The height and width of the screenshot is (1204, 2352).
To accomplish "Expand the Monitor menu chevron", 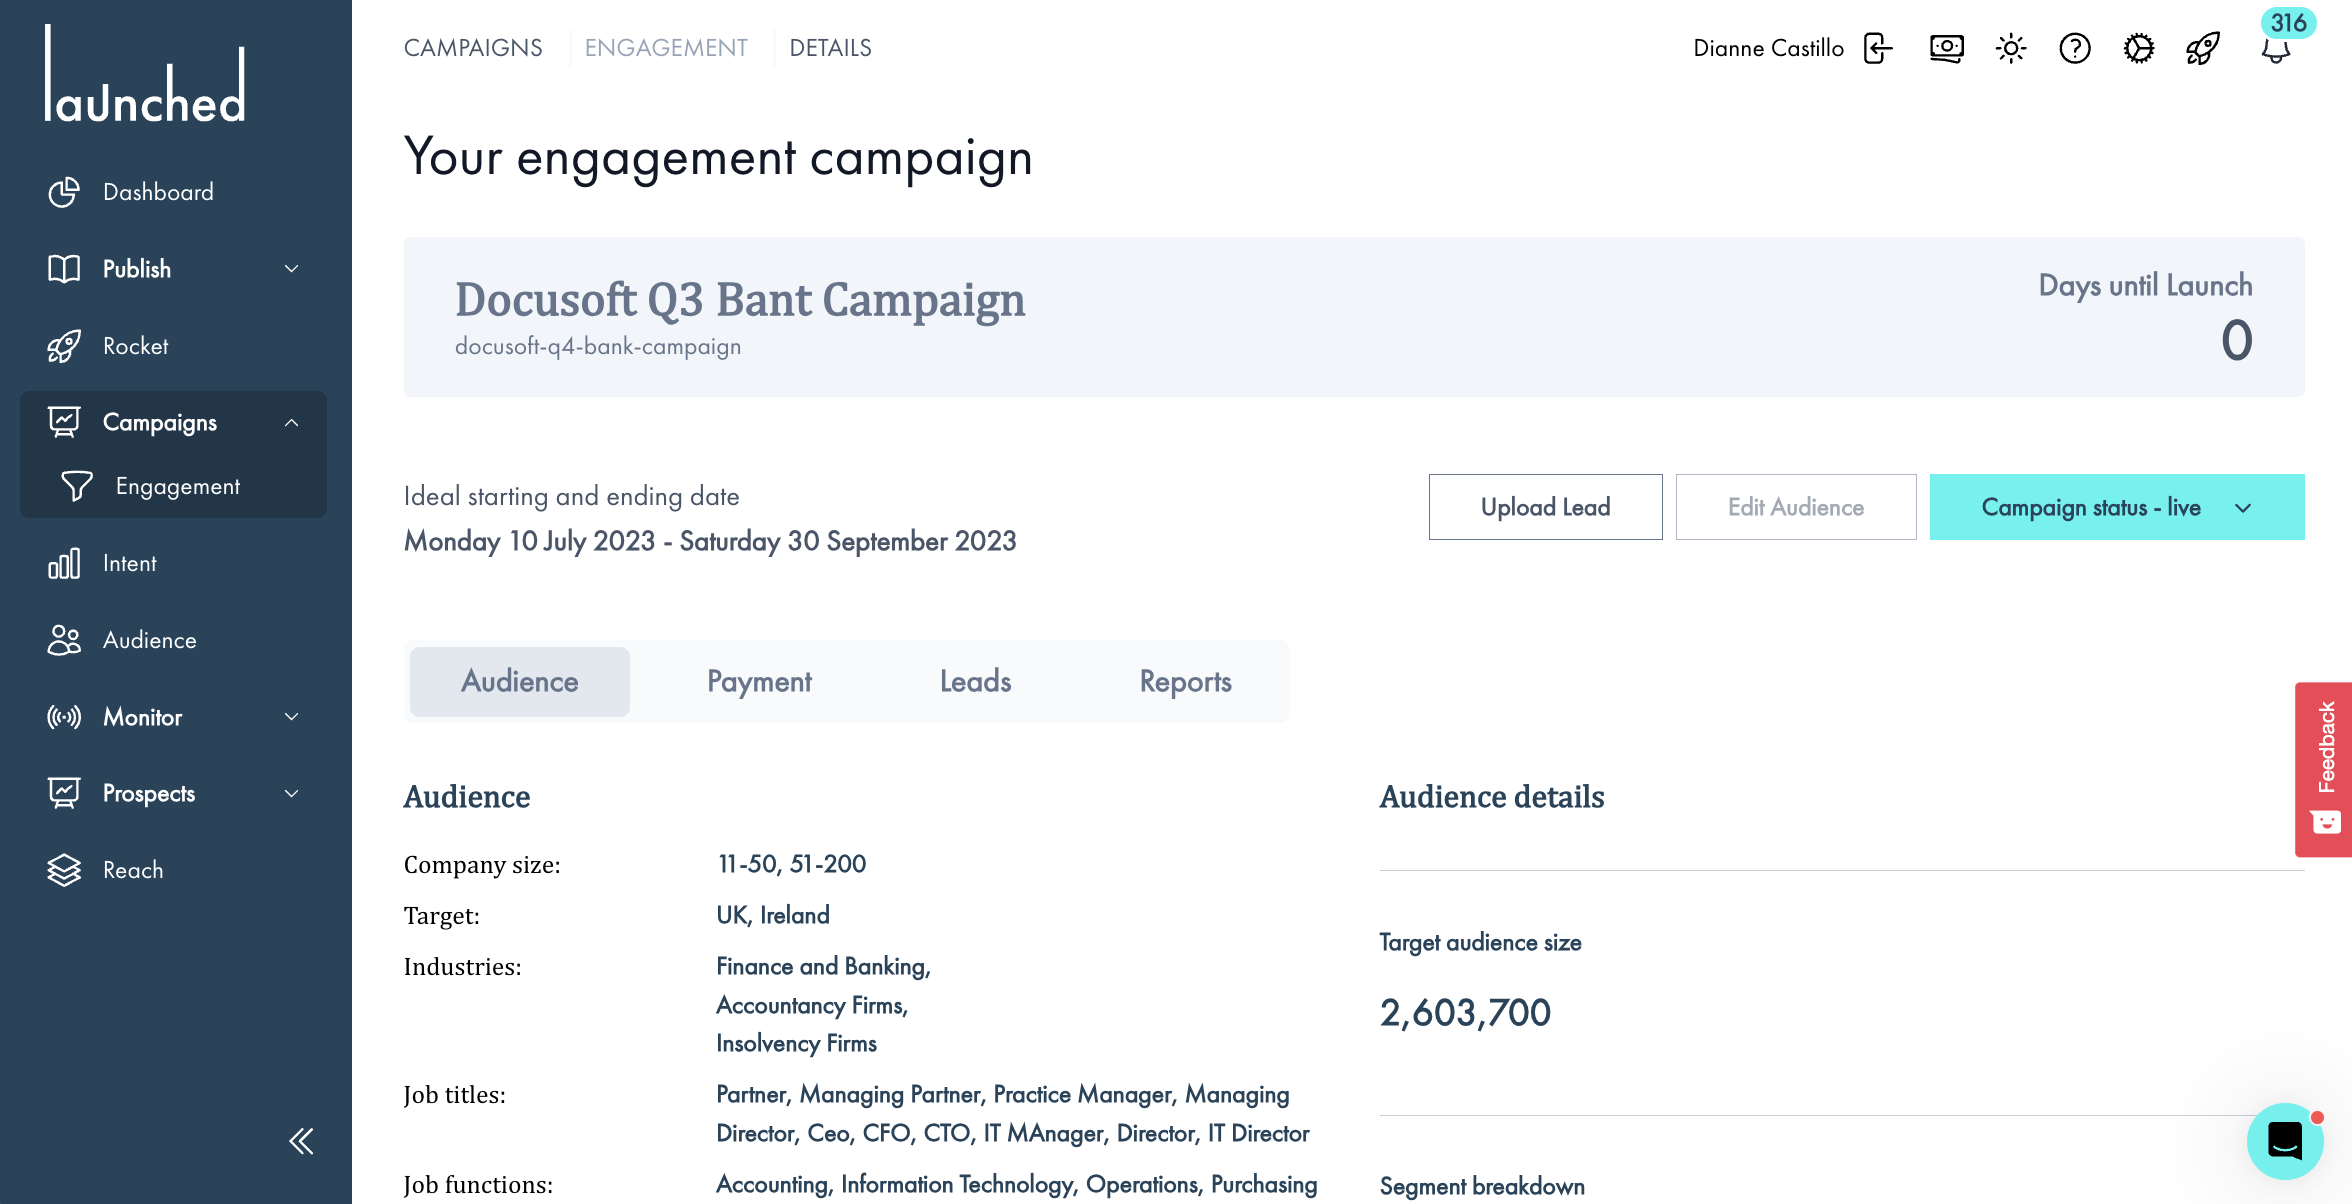I will click(x=292, y=717).
